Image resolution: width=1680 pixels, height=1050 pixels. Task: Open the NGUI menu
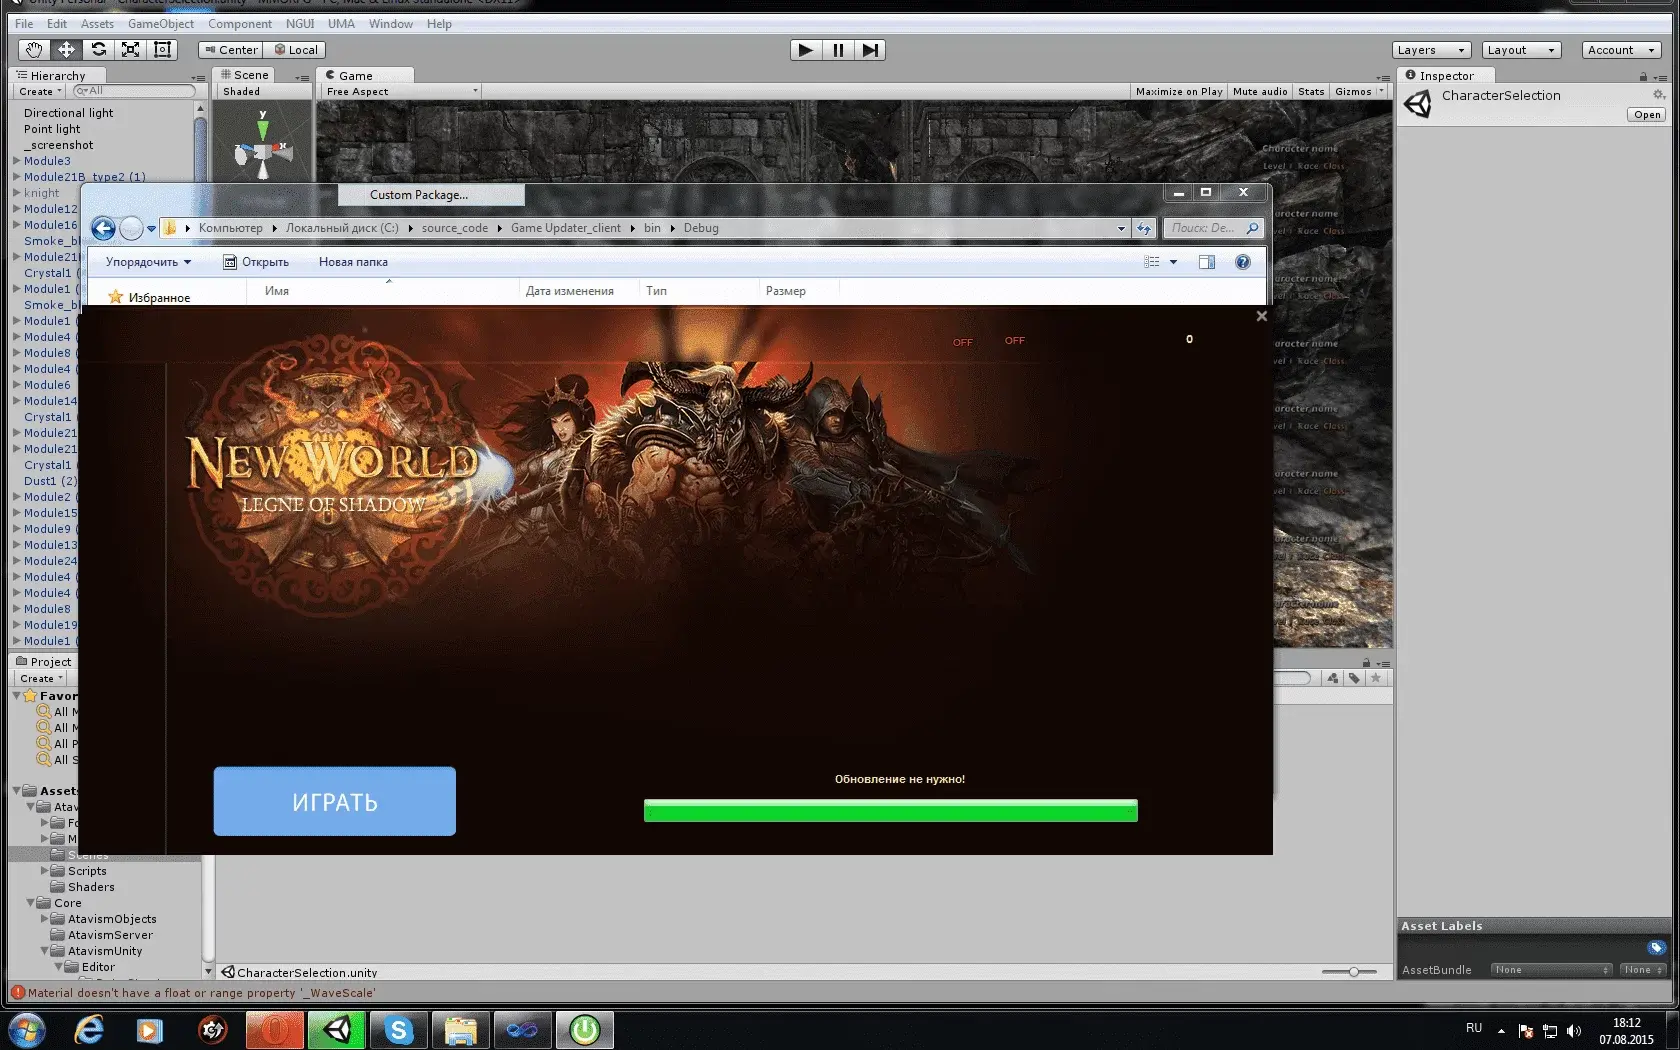click(300, 24)
